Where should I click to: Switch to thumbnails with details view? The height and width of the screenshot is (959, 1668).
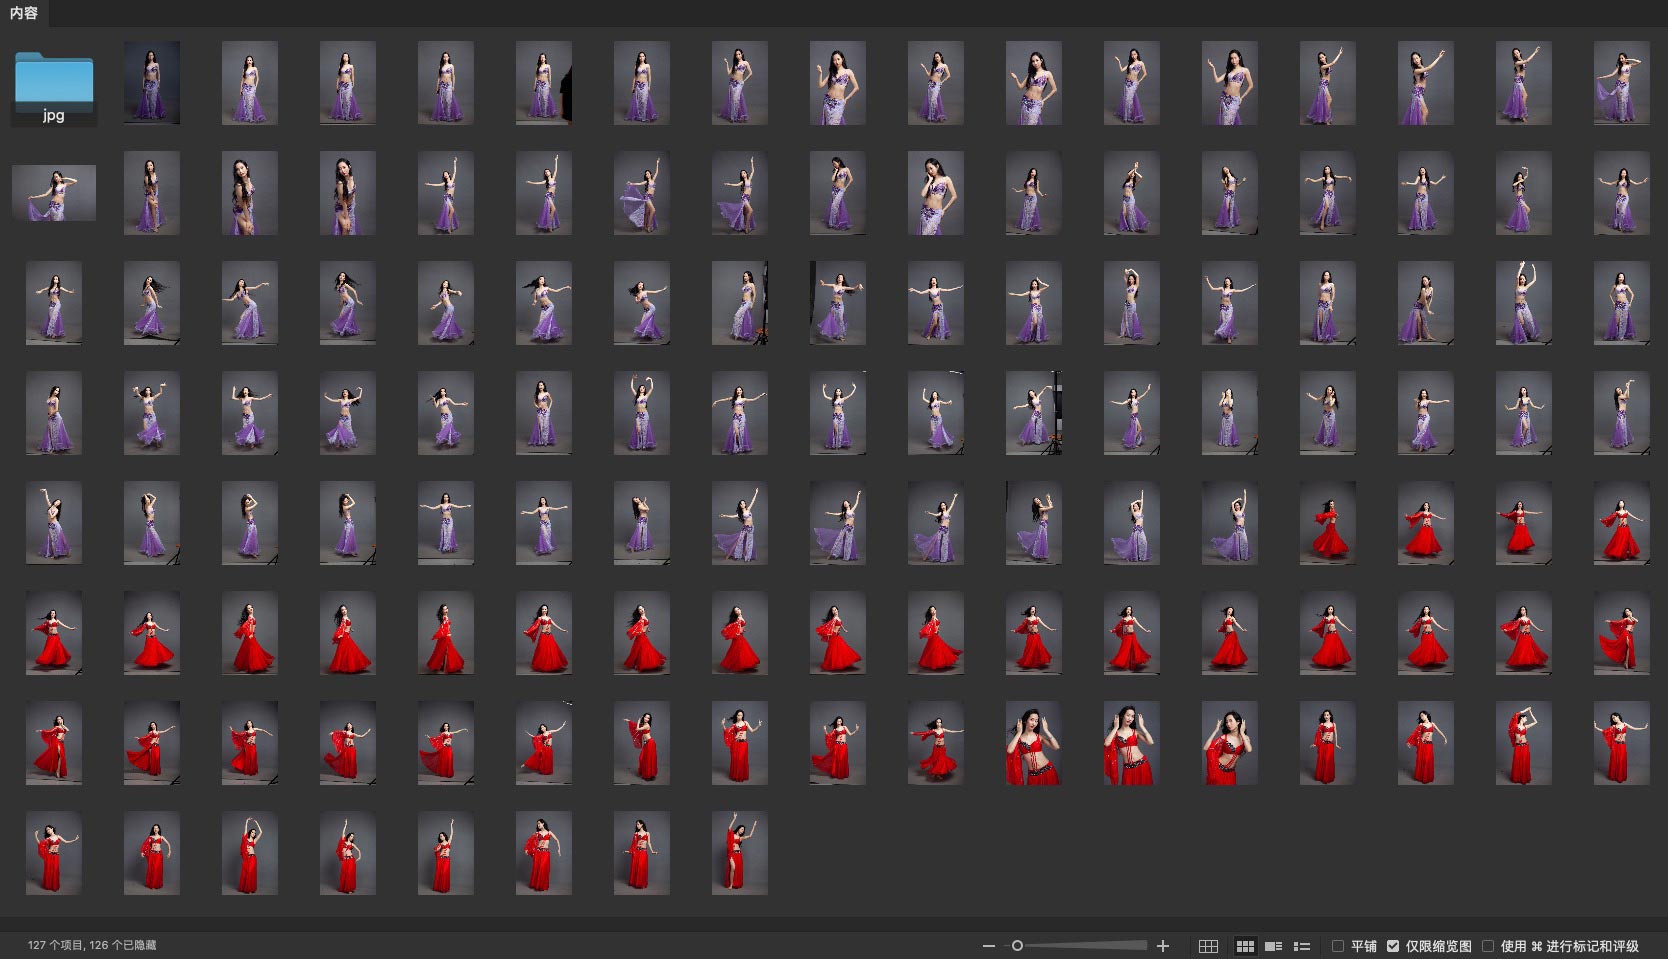coord(1273,946)
